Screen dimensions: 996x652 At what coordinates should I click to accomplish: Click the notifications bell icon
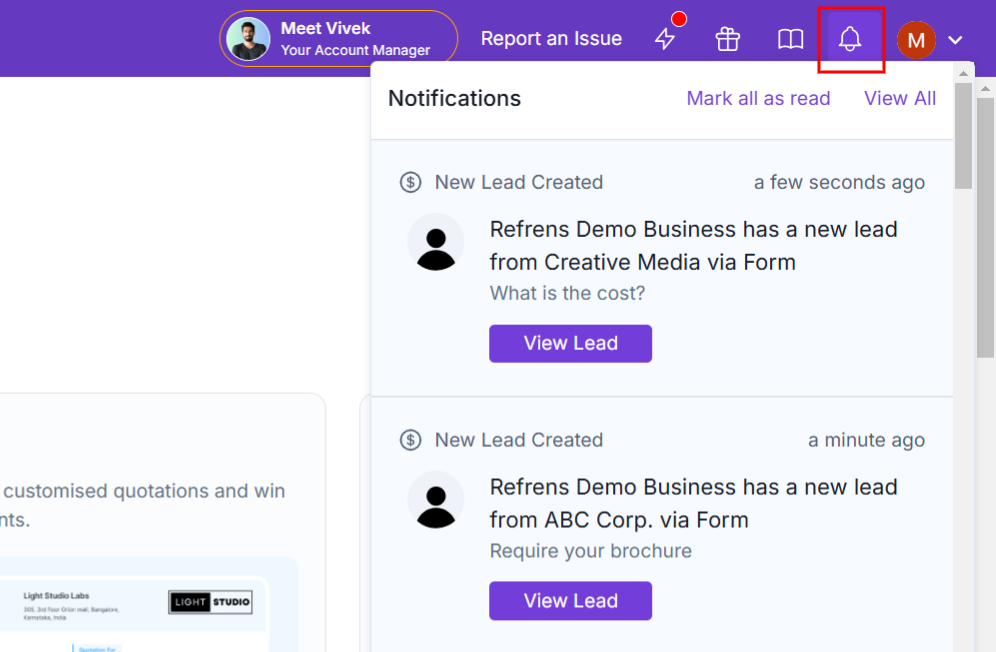[x=850, y=39]
